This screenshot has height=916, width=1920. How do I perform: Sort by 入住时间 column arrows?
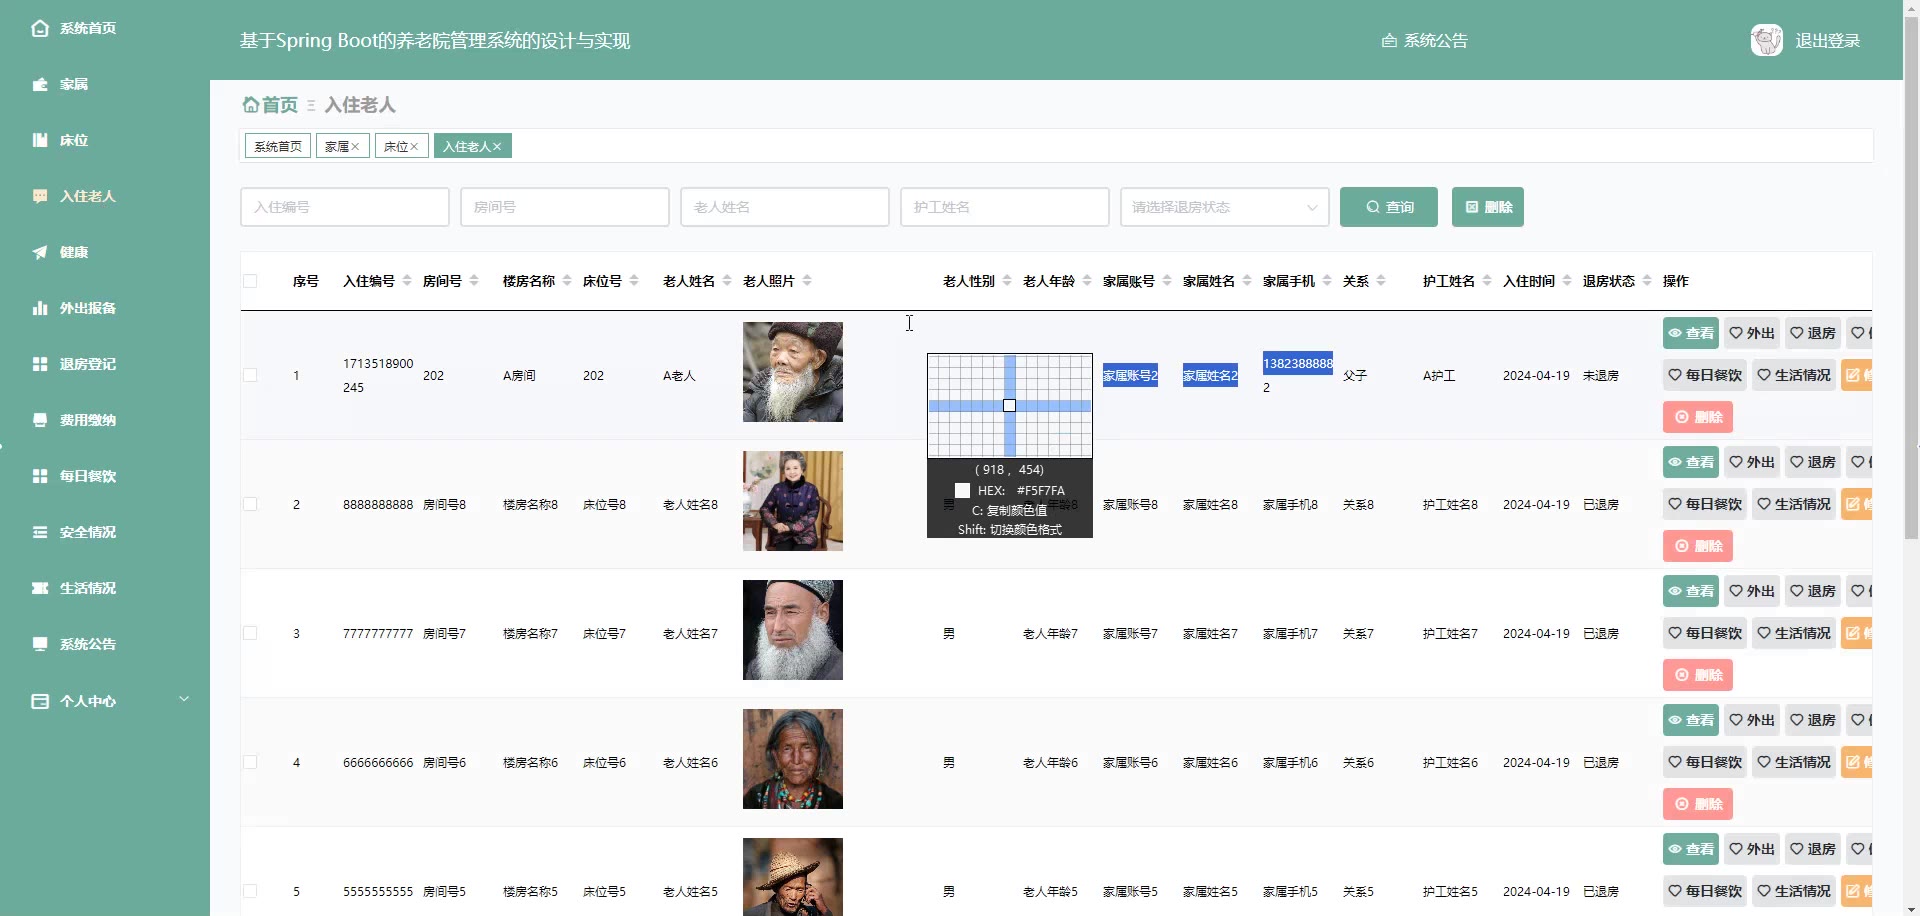click(1567, 281)
